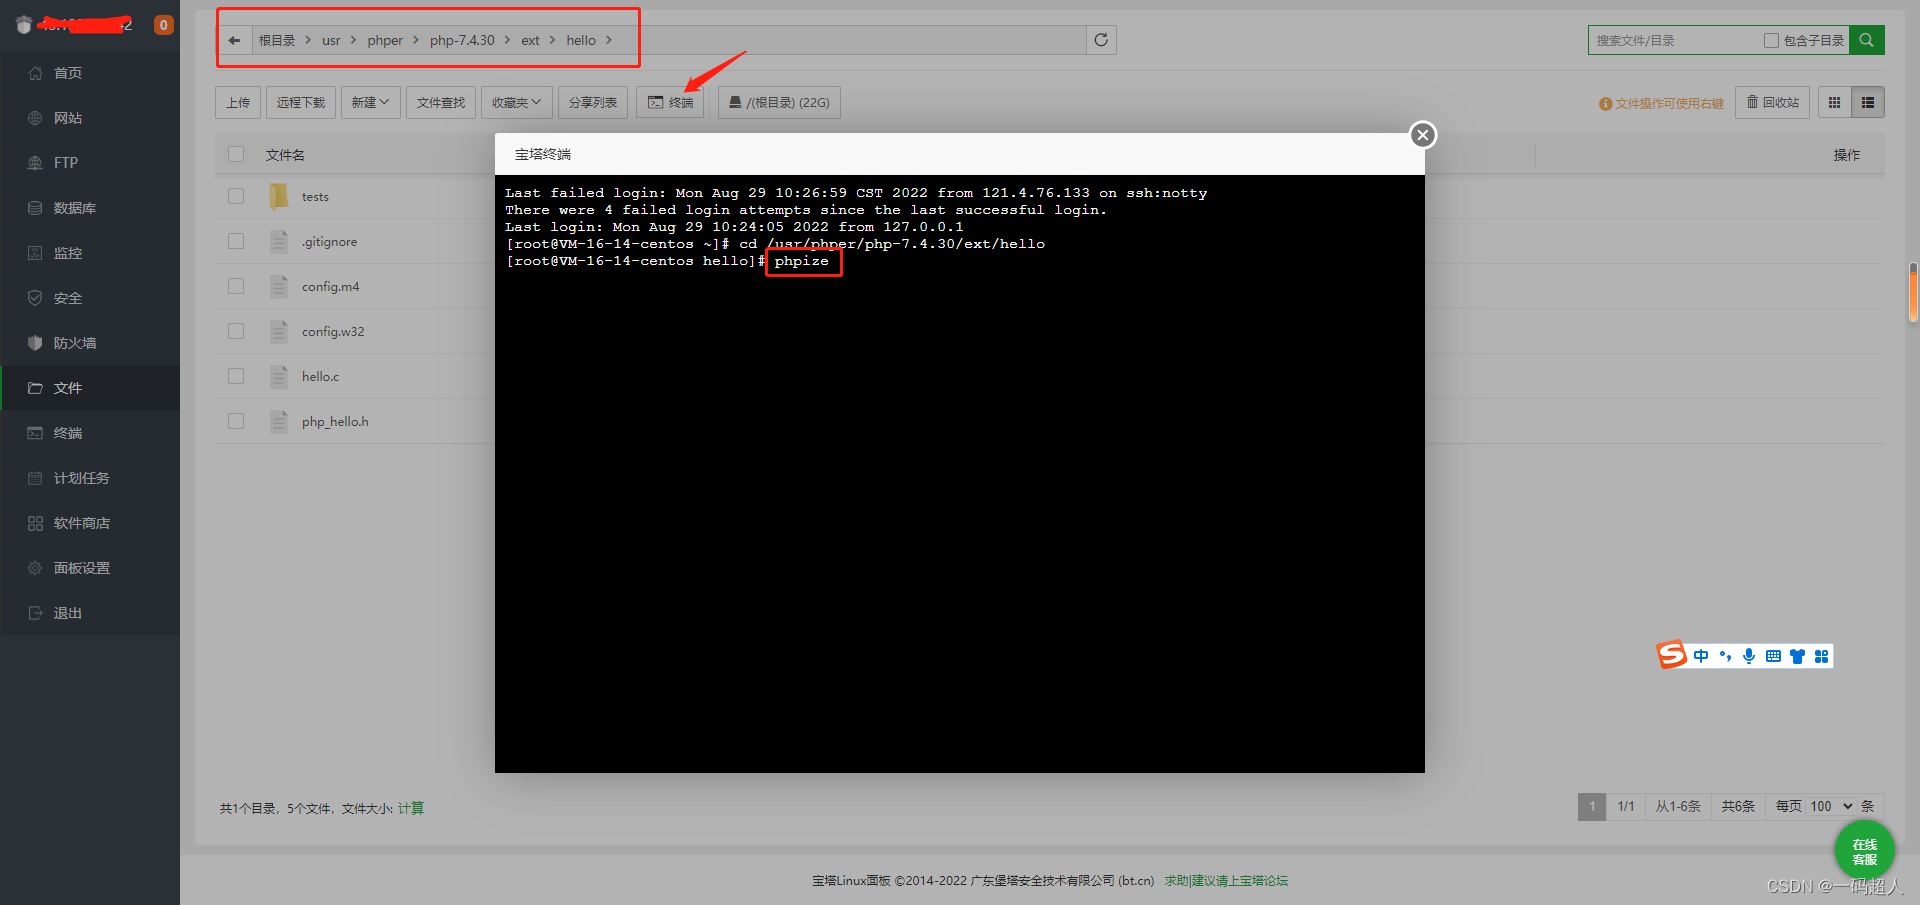Image resolution: width=1920 pixels, height=905 pixels.
Task: Click the notification count badge
Action: (163, 25)
